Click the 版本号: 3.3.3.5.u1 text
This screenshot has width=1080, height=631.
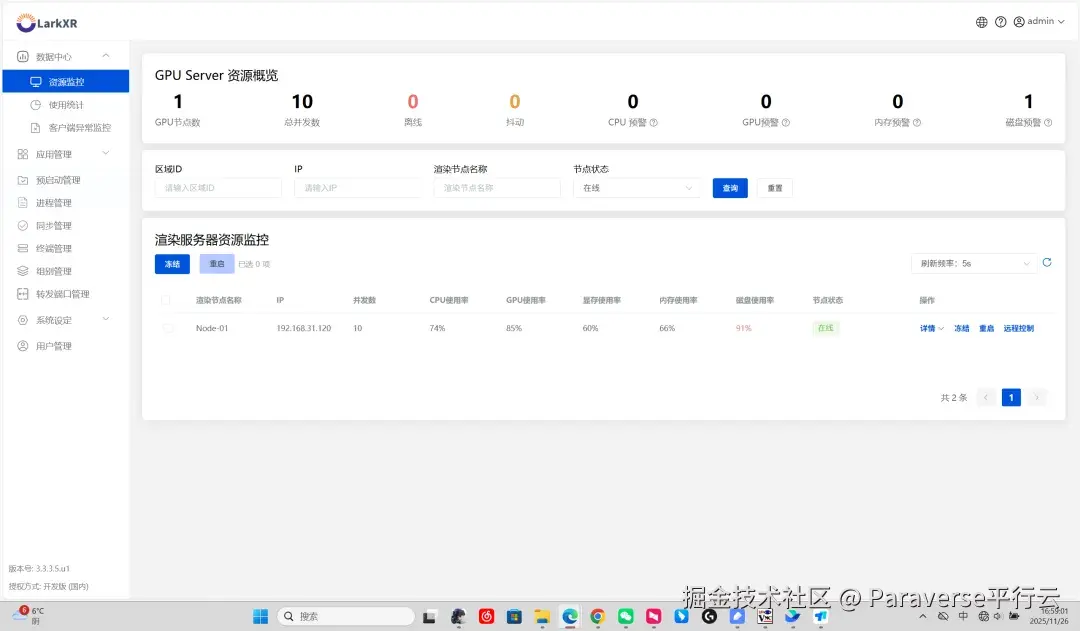point(39,568)
